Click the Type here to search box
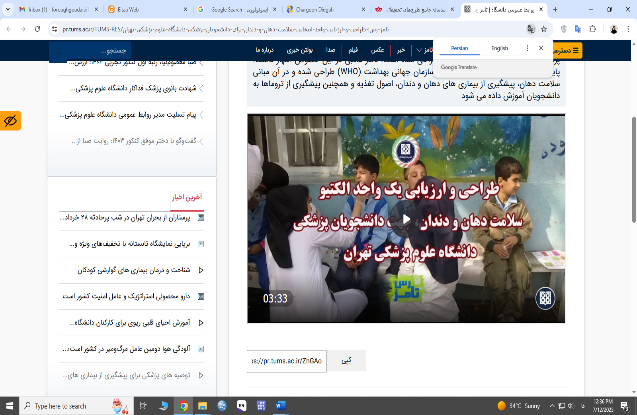 75,406
